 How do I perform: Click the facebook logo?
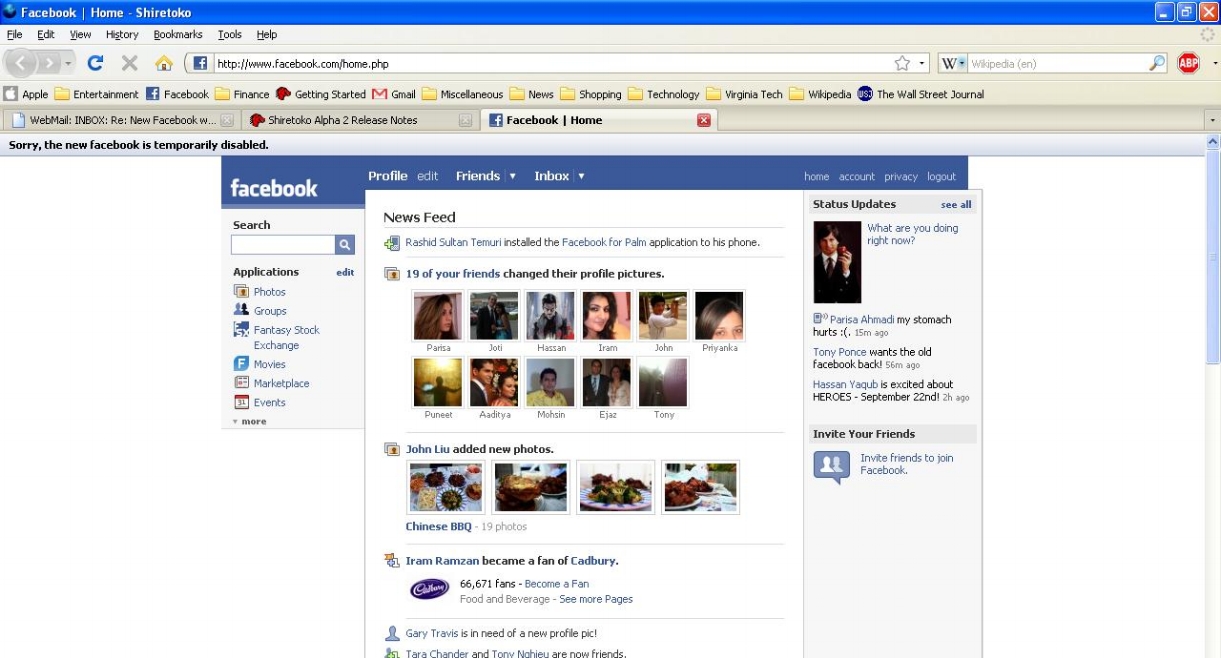click(x=273, y=188)
